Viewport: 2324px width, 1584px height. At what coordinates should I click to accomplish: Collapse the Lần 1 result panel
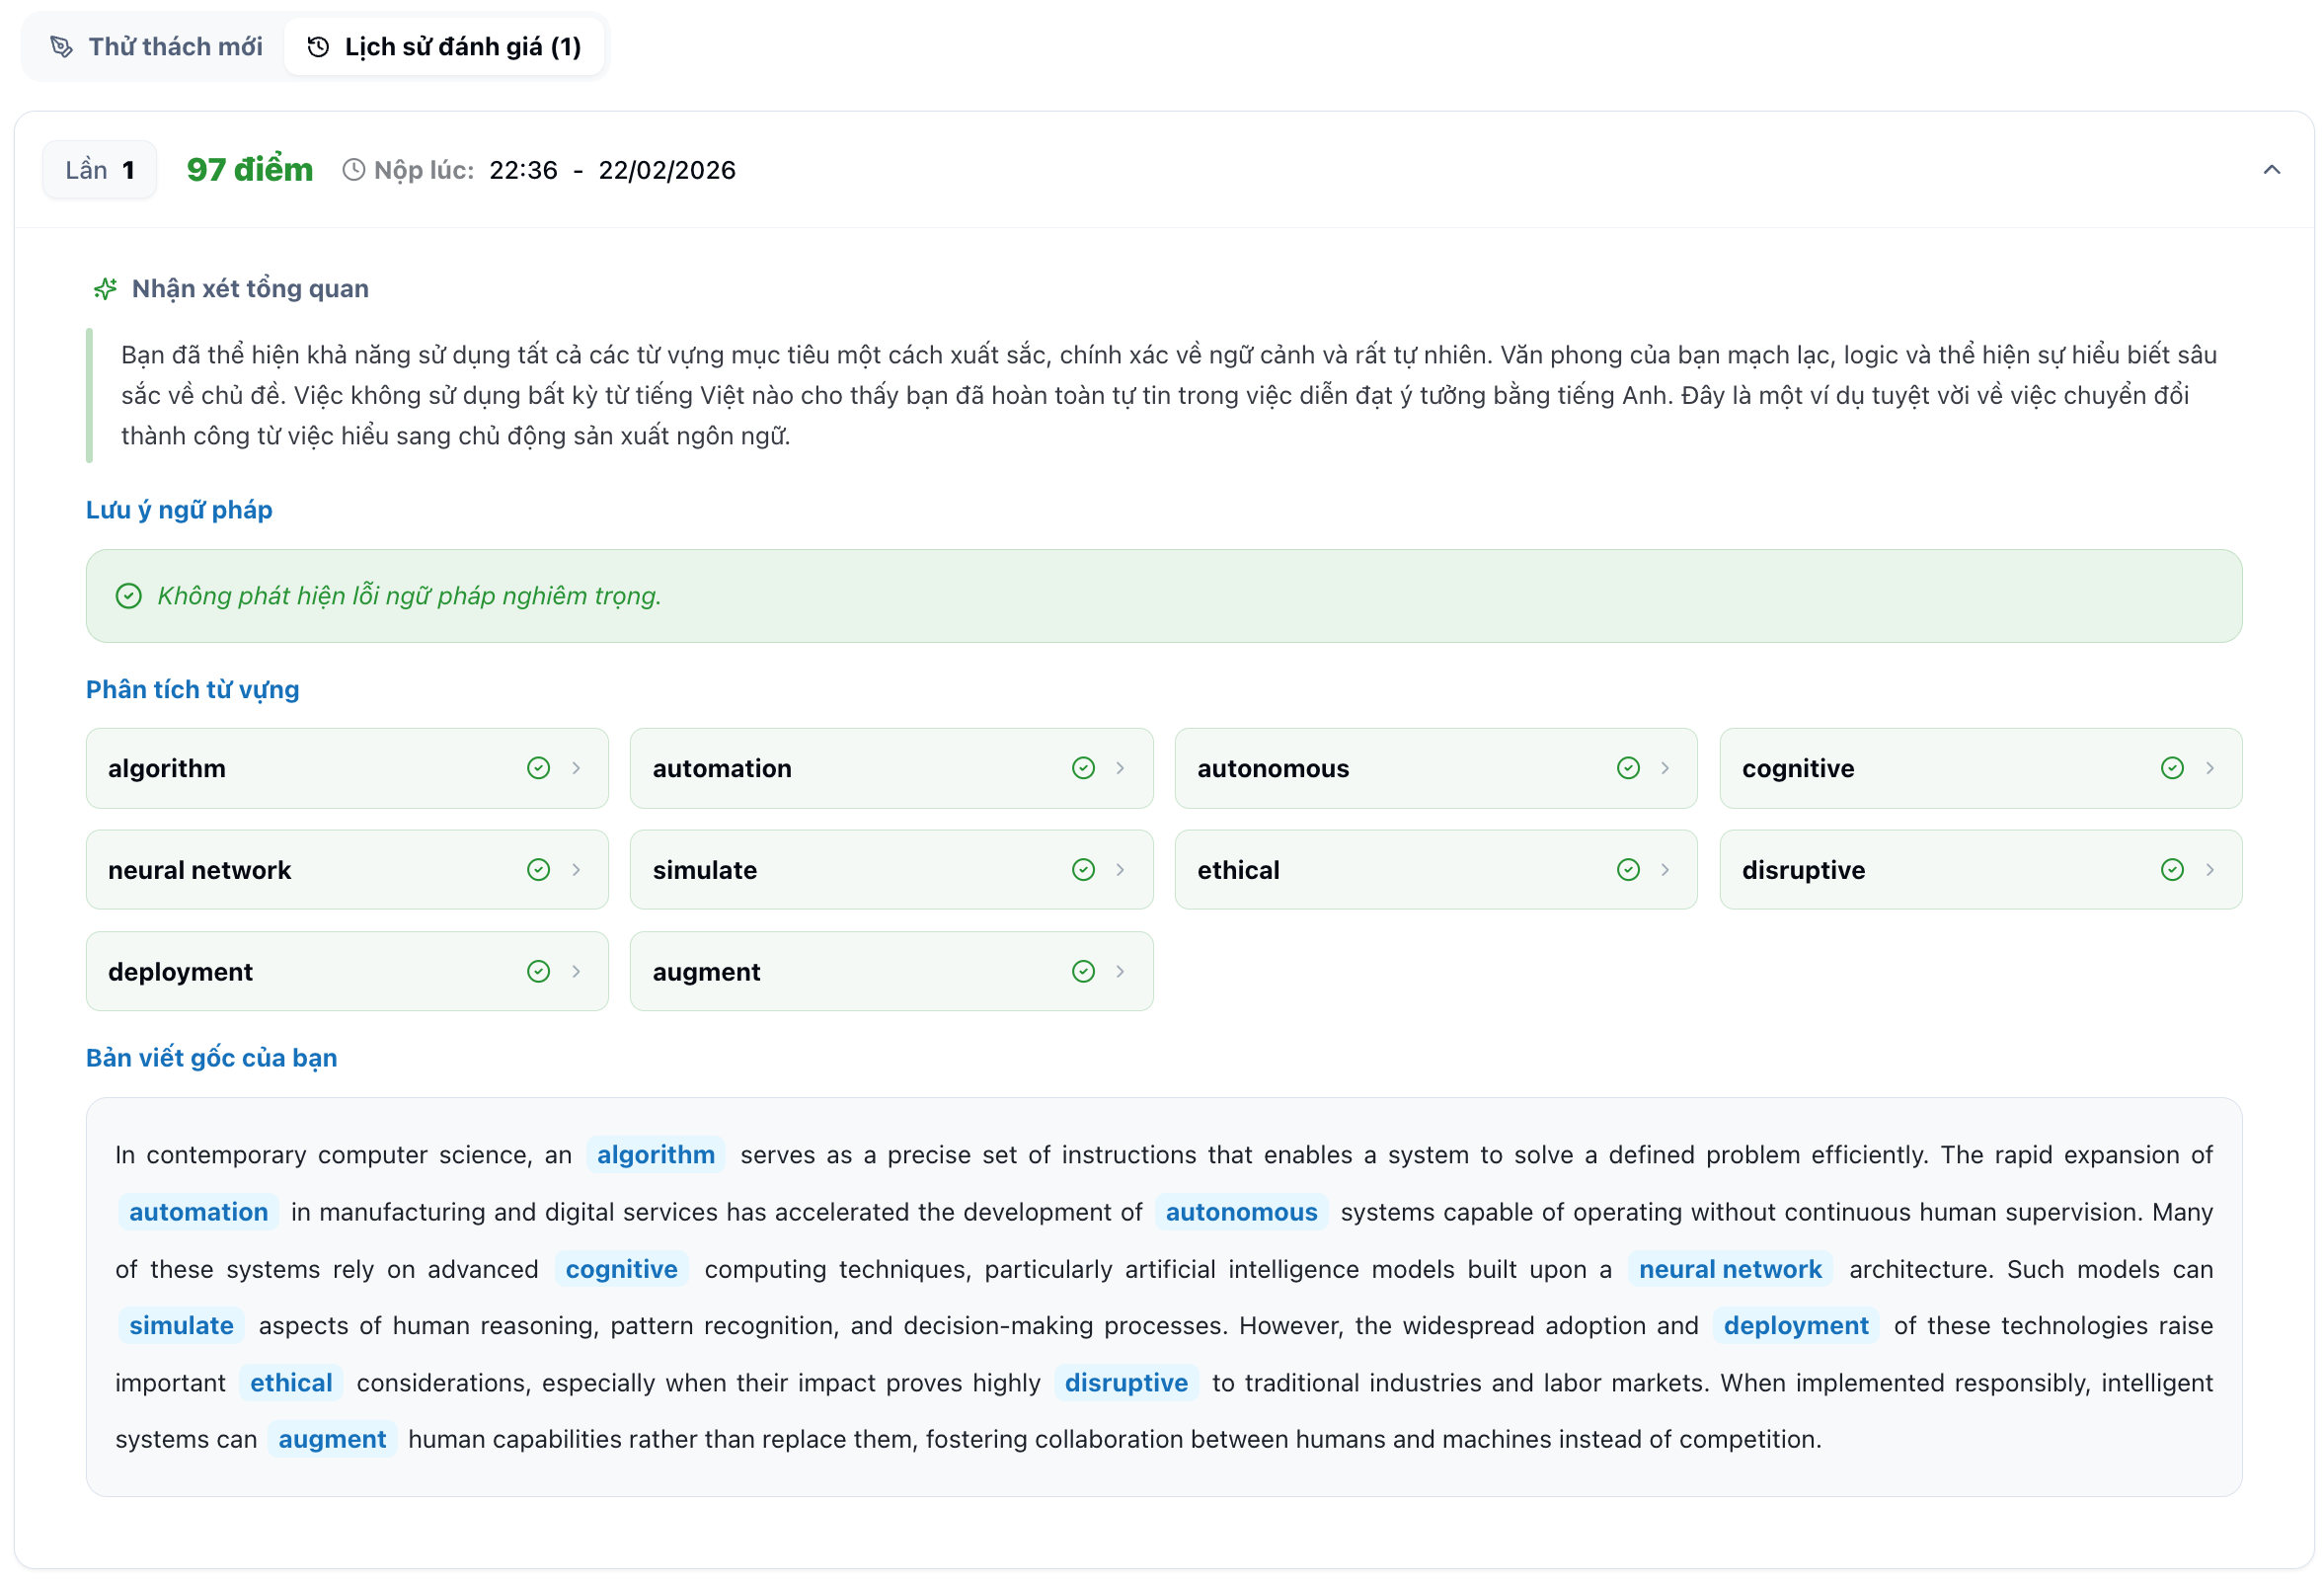tap(2270, 170)
